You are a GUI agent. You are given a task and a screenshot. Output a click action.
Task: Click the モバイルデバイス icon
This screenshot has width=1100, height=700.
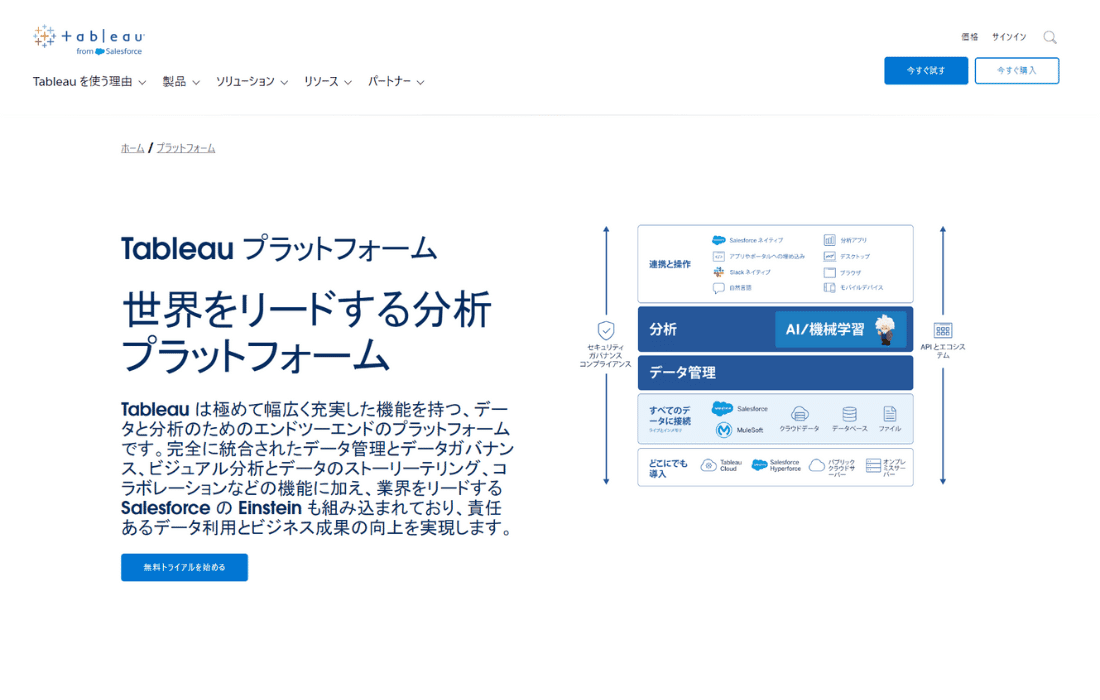[x=829, y=288]
